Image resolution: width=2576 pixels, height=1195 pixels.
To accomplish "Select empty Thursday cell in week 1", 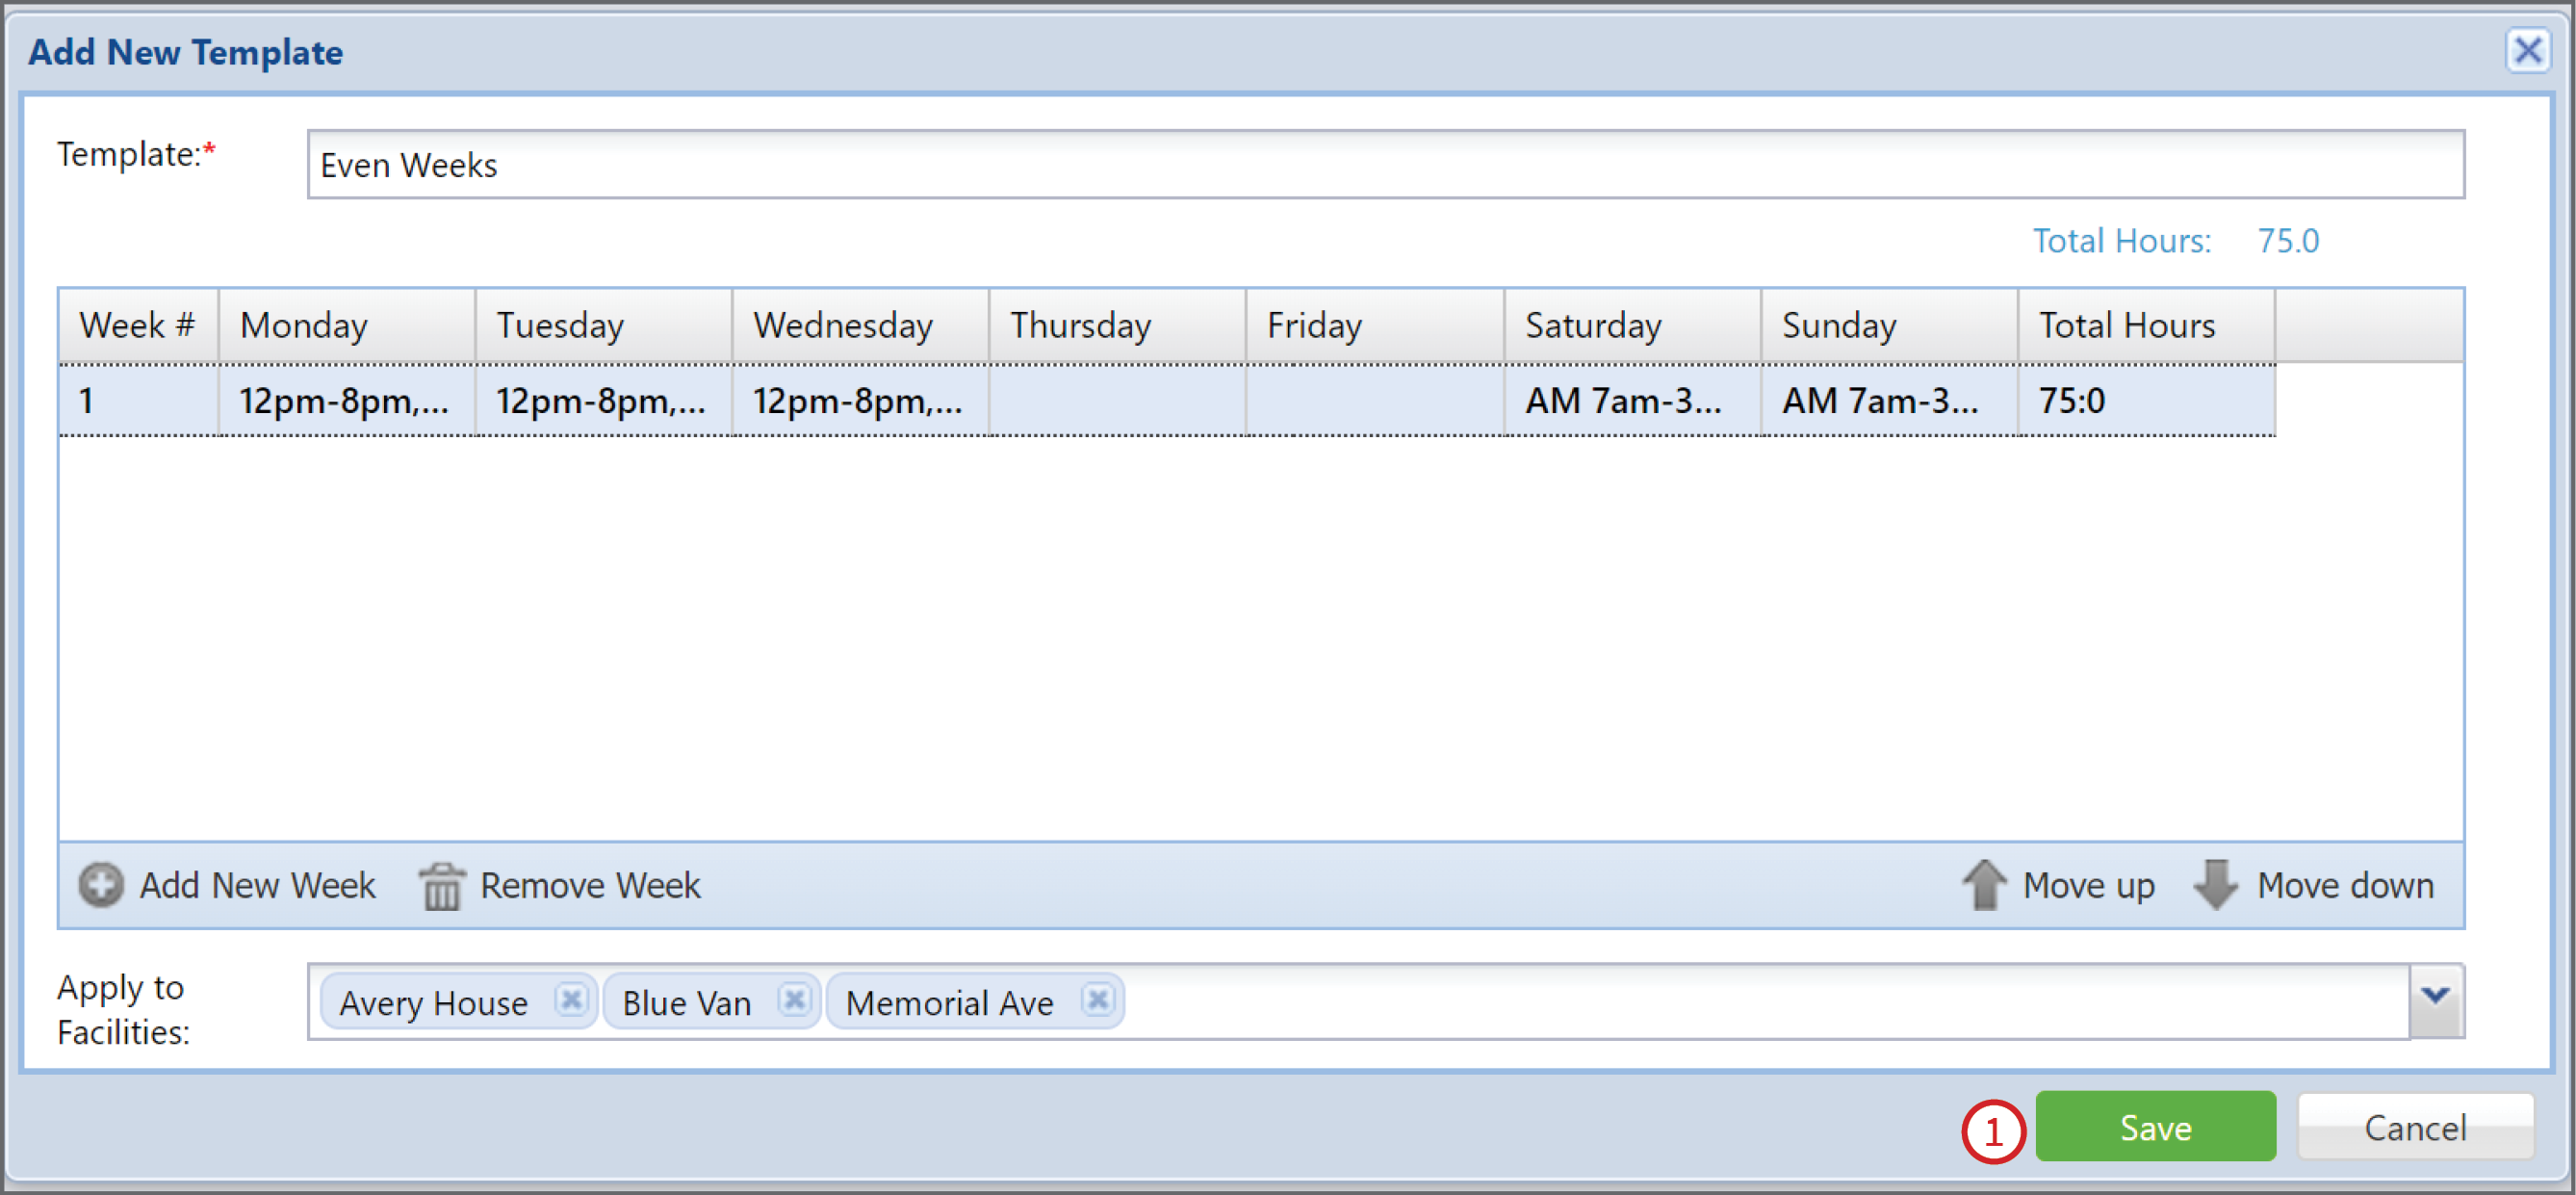I will [x=1117, y=400].
